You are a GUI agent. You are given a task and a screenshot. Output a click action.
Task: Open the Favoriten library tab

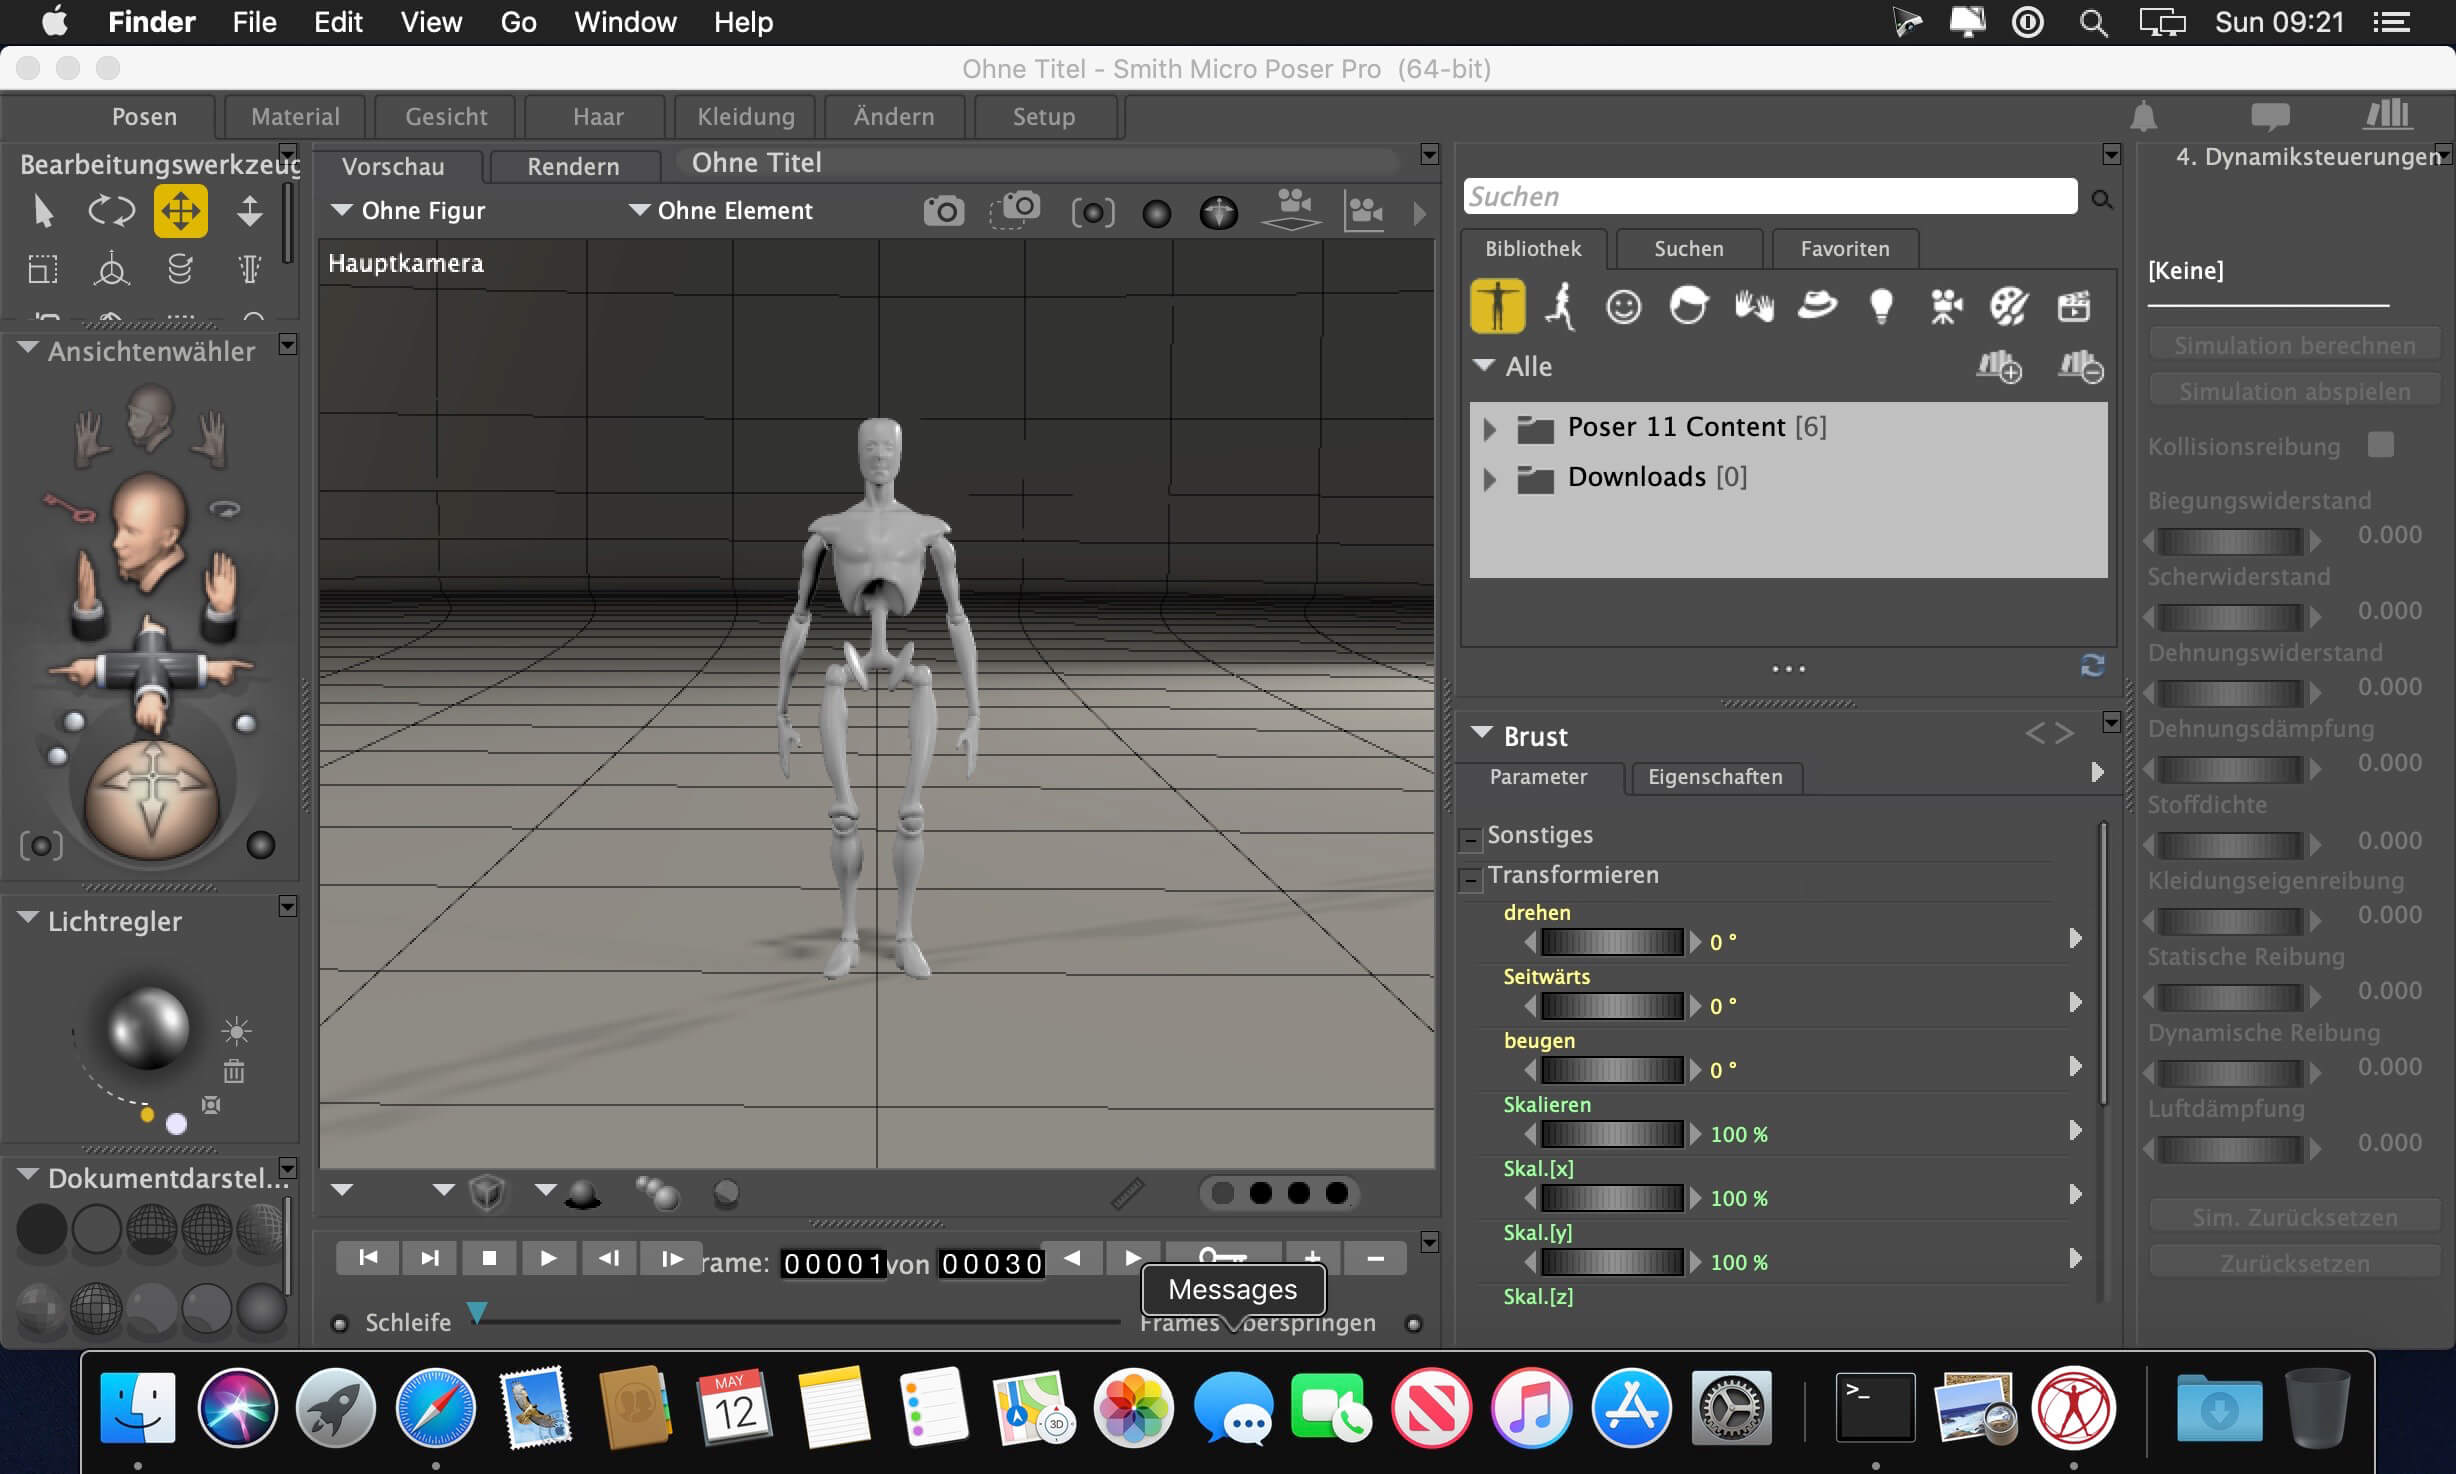[x=1845, y=249]
